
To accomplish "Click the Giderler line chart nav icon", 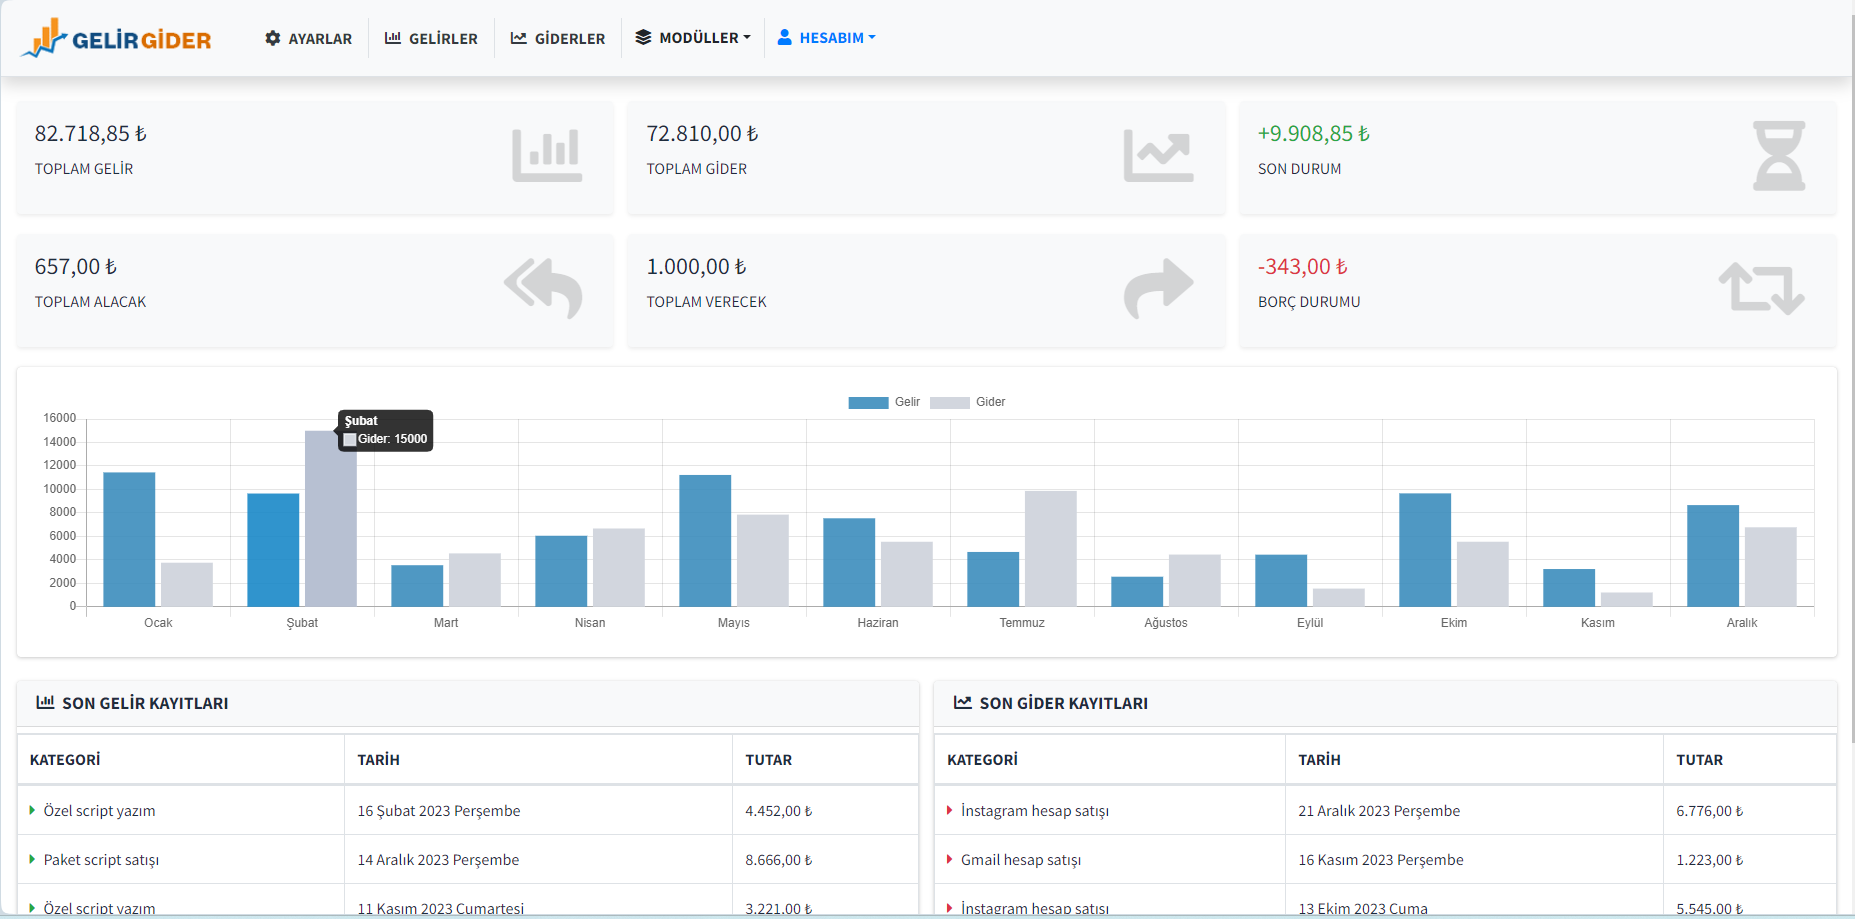I will click(x=518, y=38).
